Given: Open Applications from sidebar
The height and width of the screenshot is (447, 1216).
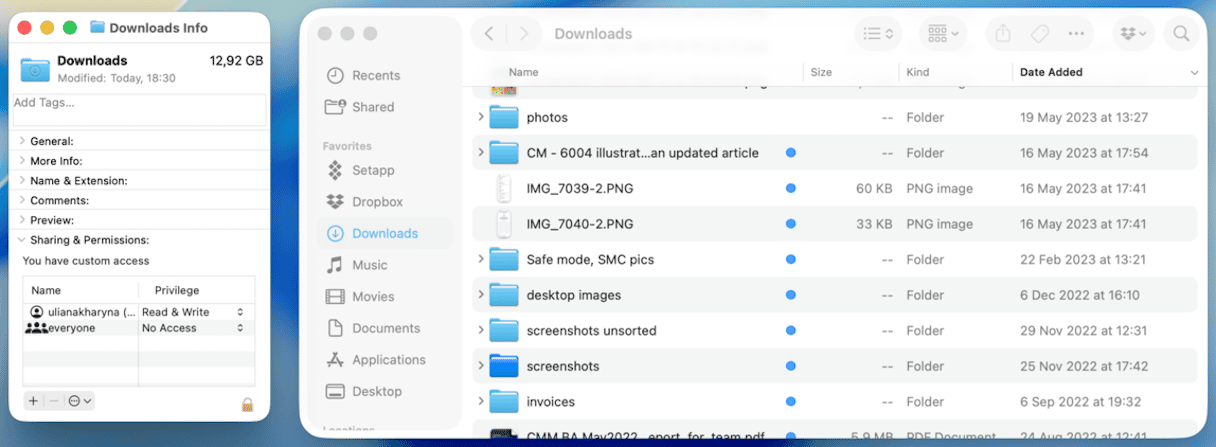Looking at the screenshot, I should (388, 360).
